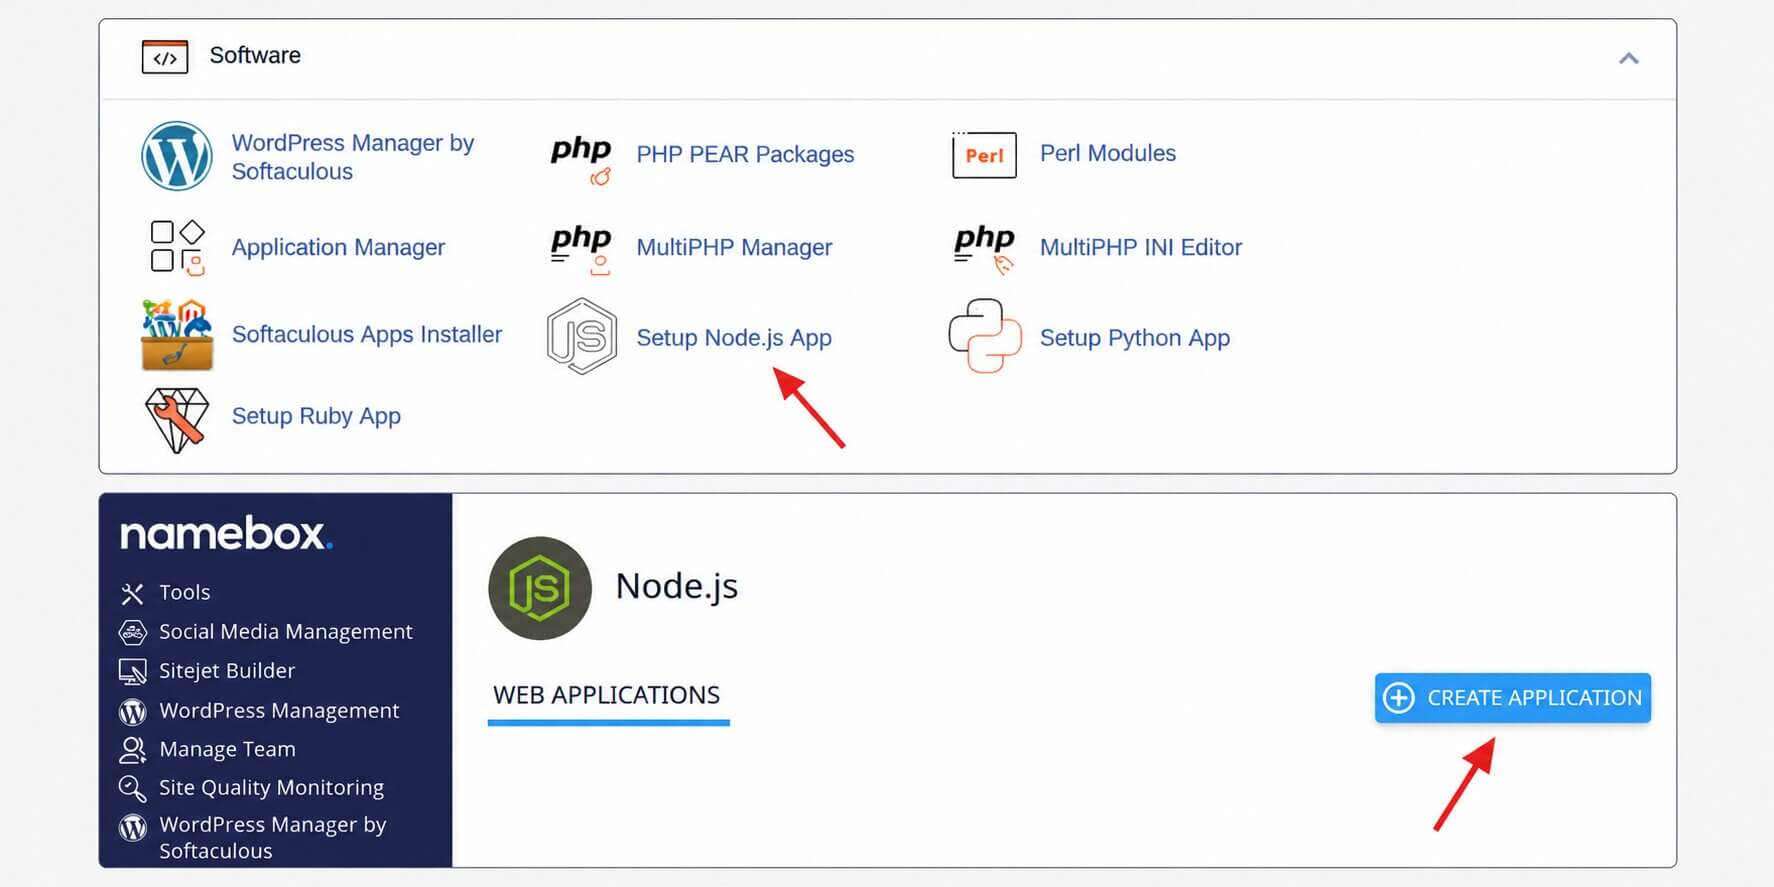This screenshot has height=887, width=1774.
Task: Select WordPress Management in the sidebar
Action: click(x=279, y=711)
